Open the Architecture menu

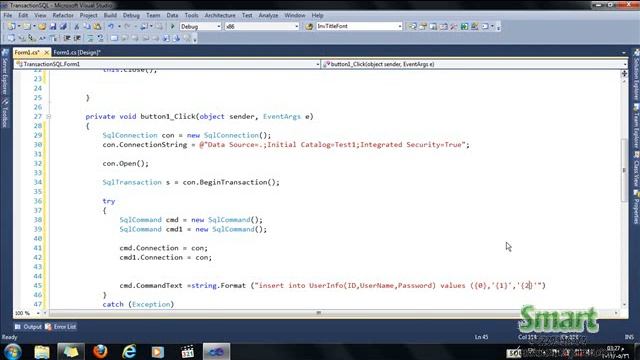tap(220, 16)
